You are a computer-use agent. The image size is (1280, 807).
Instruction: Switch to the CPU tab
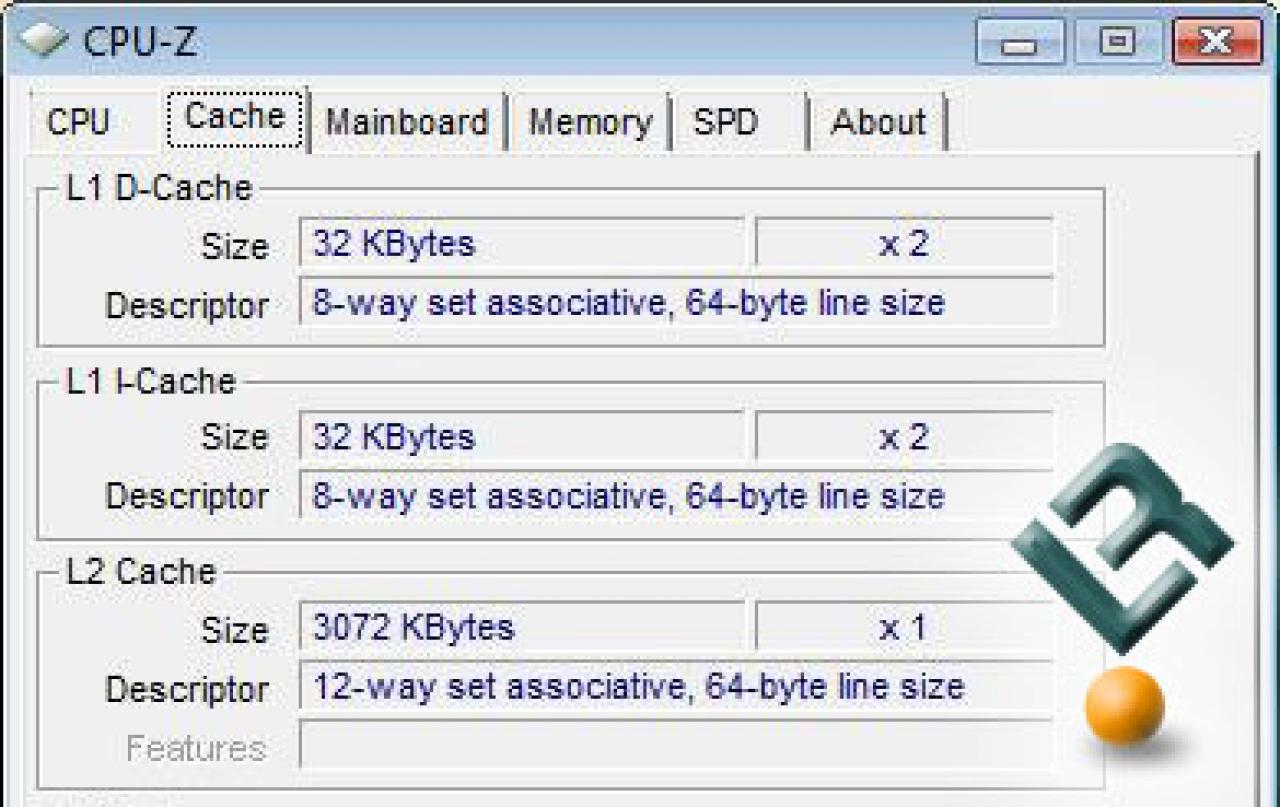pos(78,122)
